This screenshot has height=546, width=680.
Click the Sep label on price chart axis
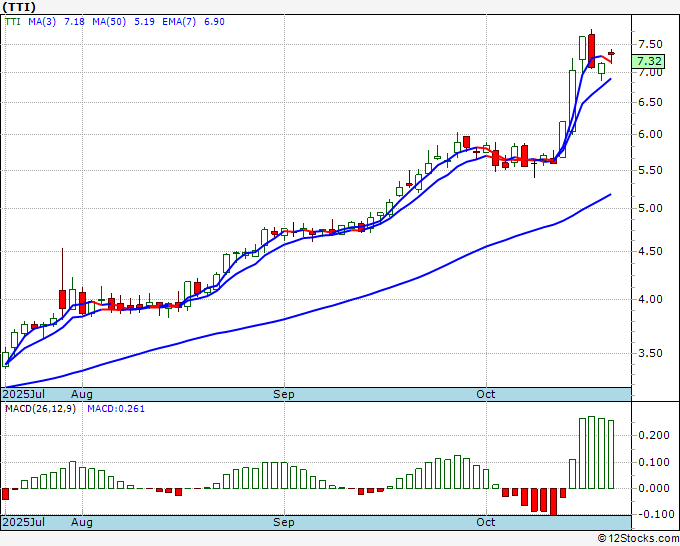(x=284, y=394)
